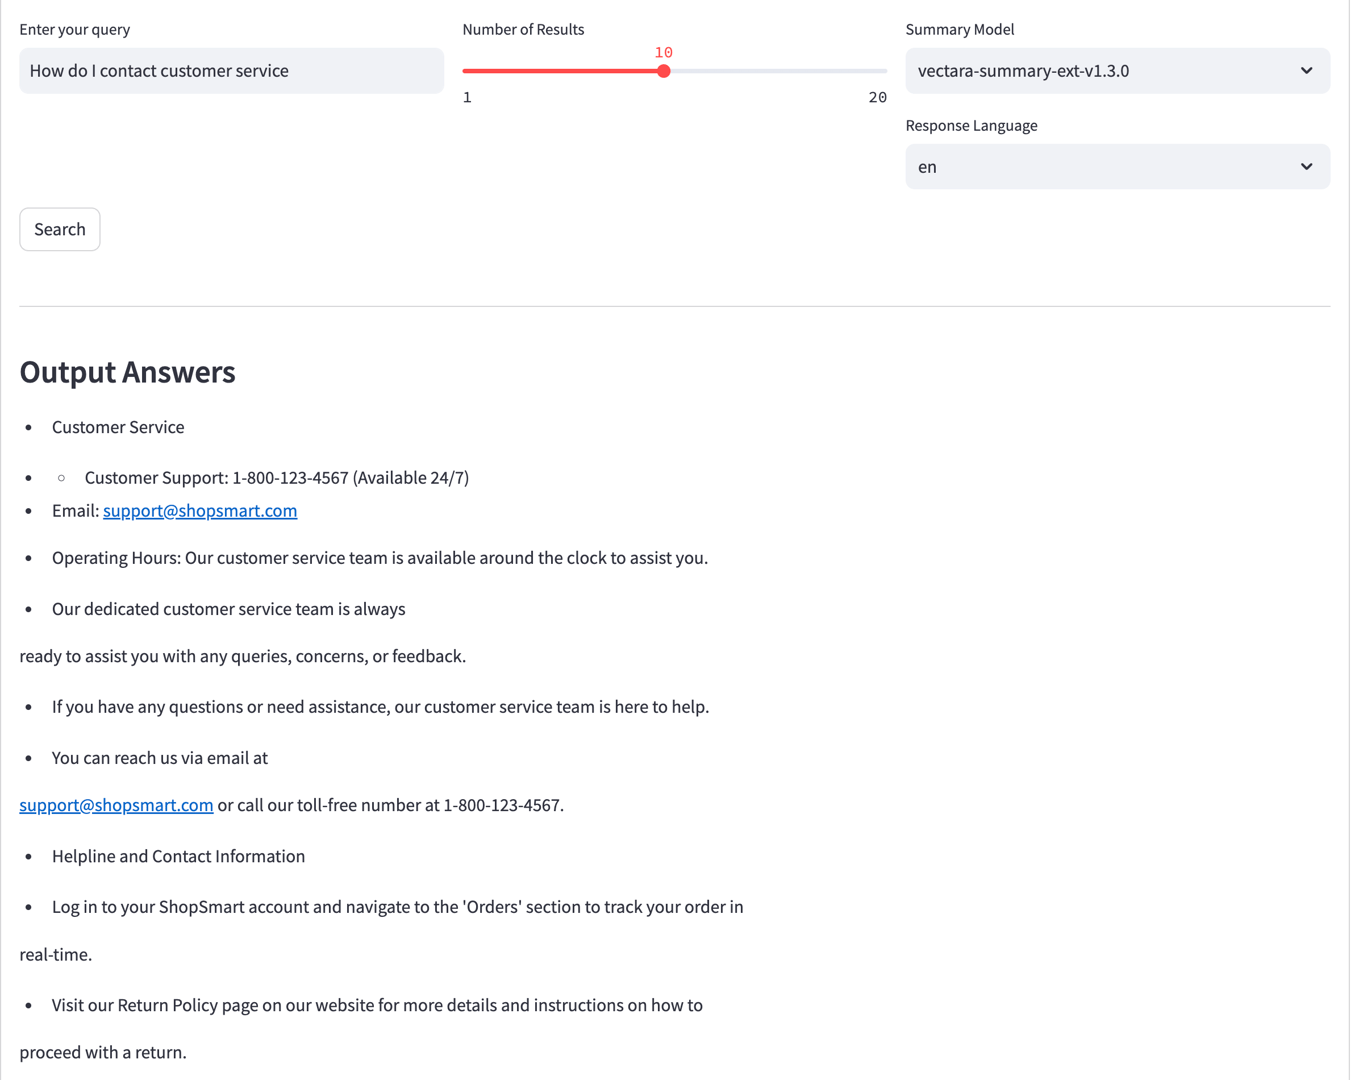This screenshot has height=1080, width=1359.
Task: Open the support@shopsmart.com link beside 'Email:'
Action: click(200, 511)
